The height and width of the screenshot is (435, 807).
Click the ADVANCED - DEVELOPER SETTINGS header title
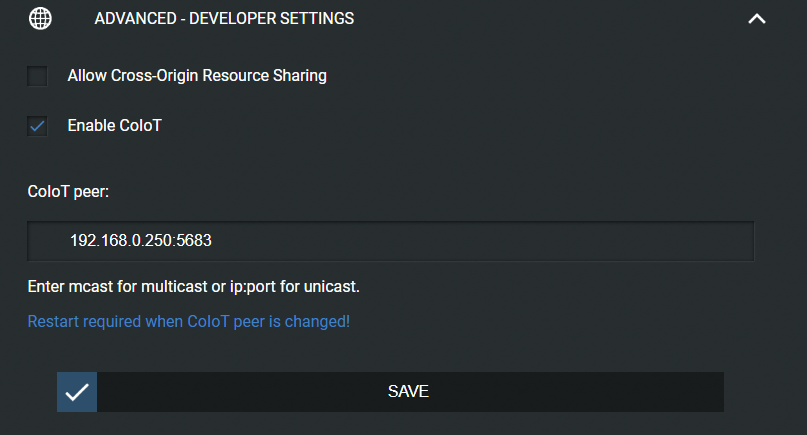pyautogui.click(x=224, y=18)
